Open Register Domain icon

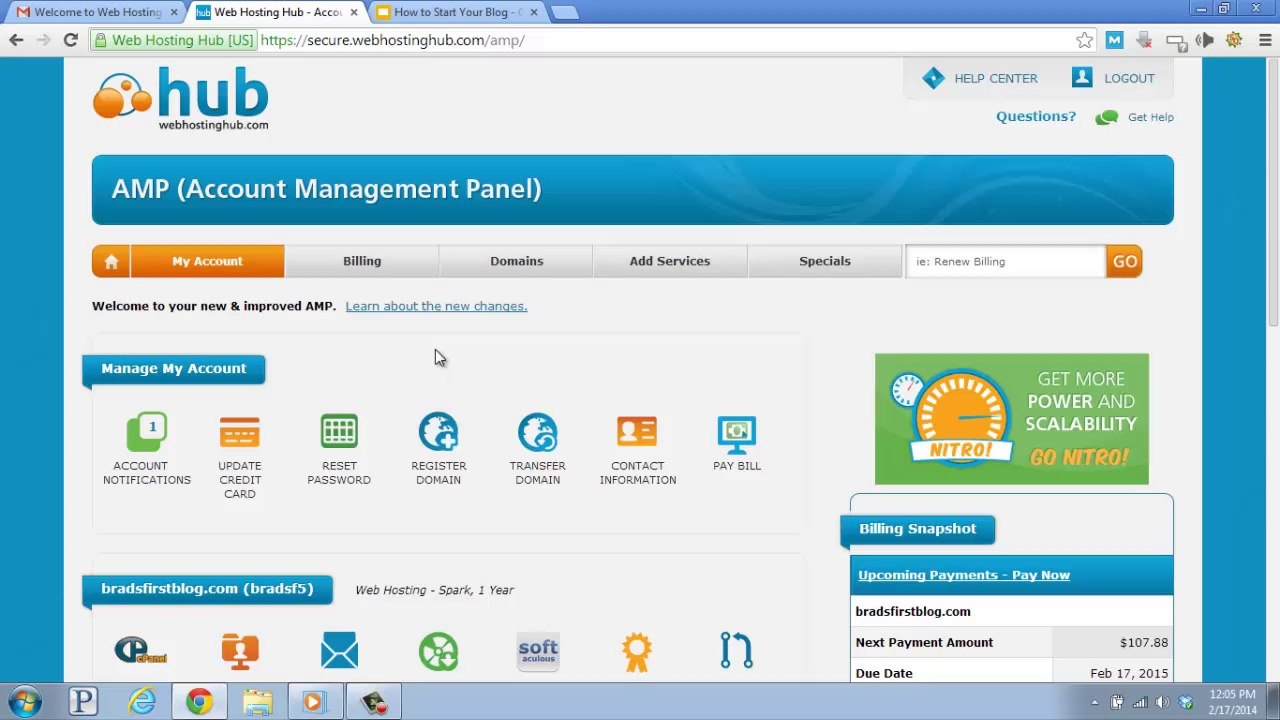pos(438,432)
